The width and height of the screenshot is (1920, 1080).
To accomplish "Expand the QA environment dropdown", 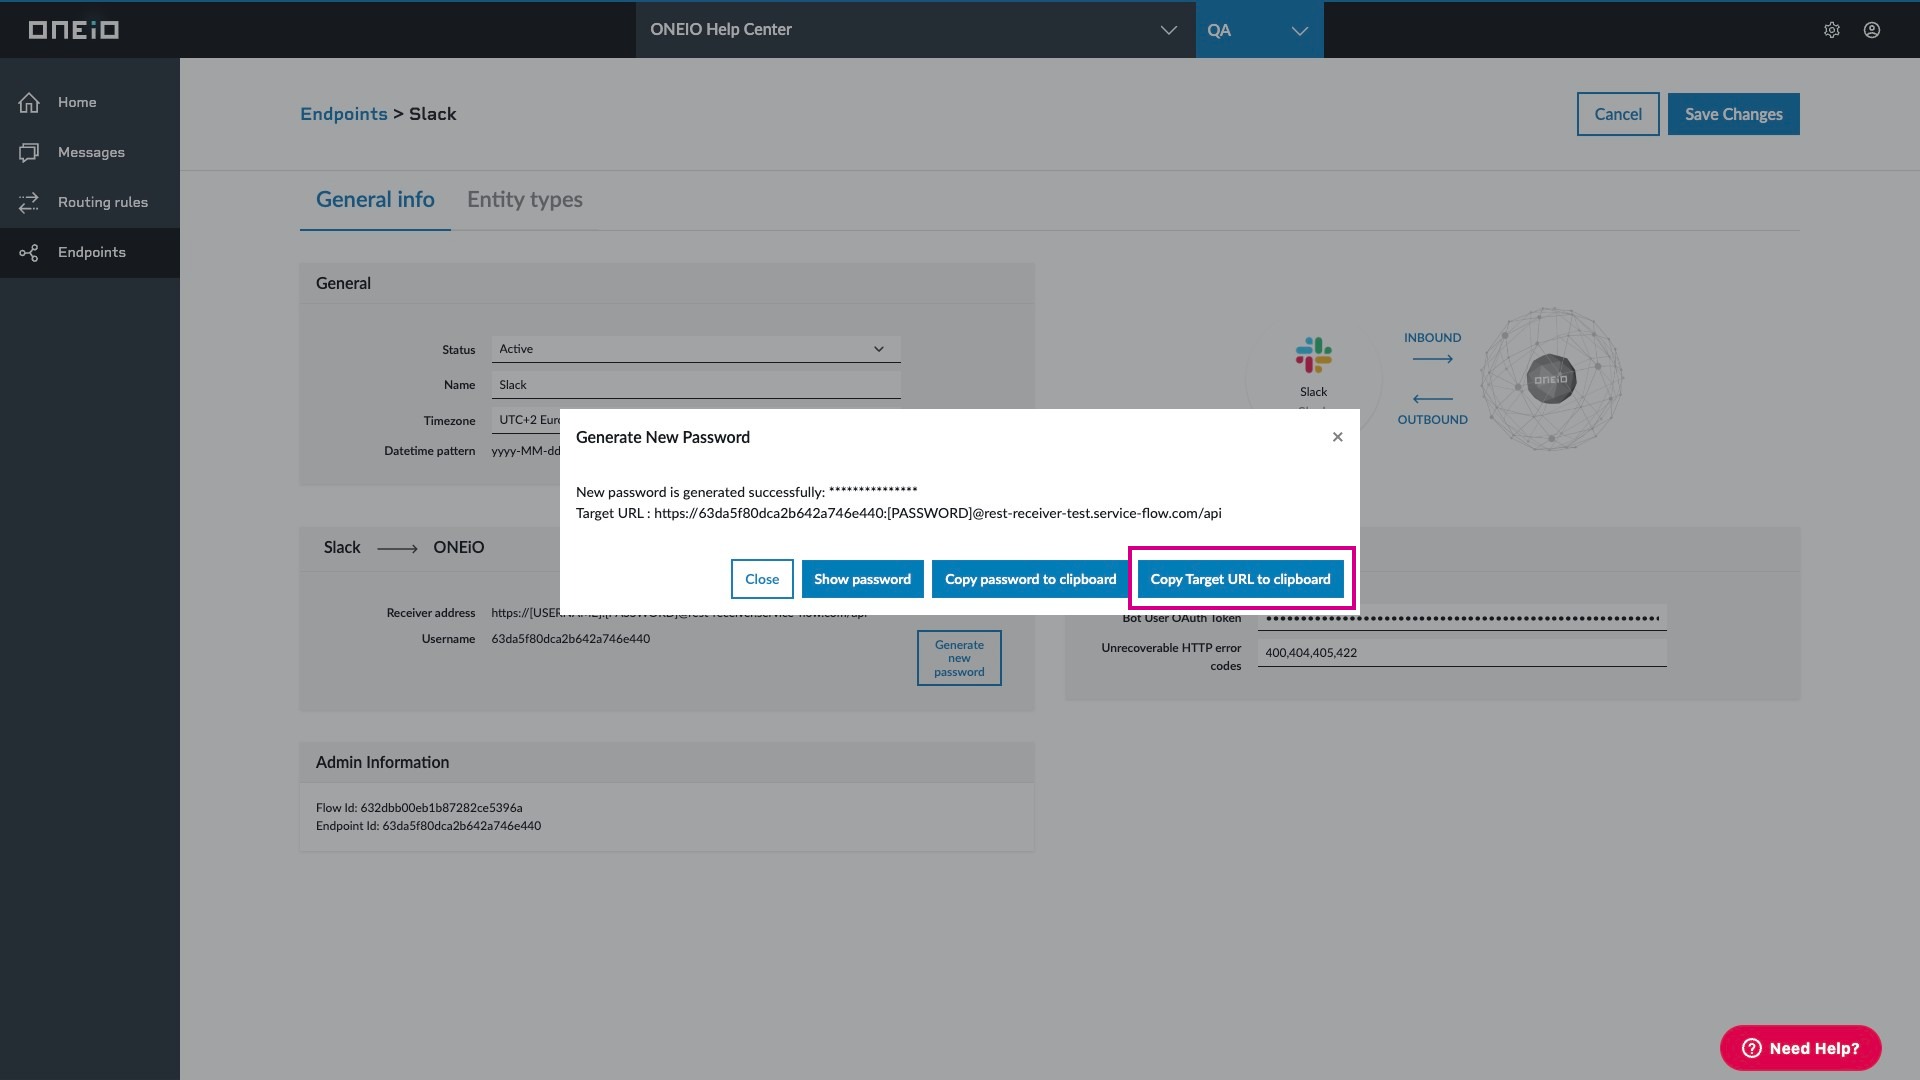I will 1259,30.
